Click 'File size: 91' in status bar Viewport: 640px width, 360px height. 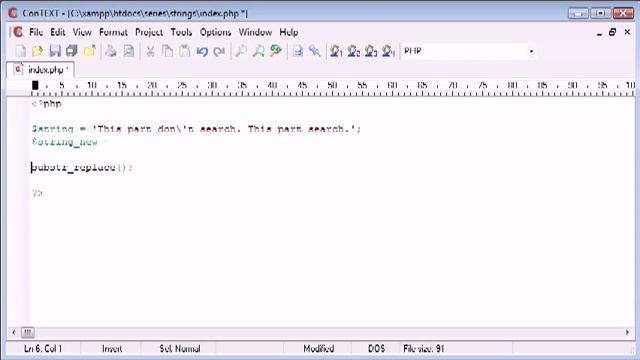(423, 349)
